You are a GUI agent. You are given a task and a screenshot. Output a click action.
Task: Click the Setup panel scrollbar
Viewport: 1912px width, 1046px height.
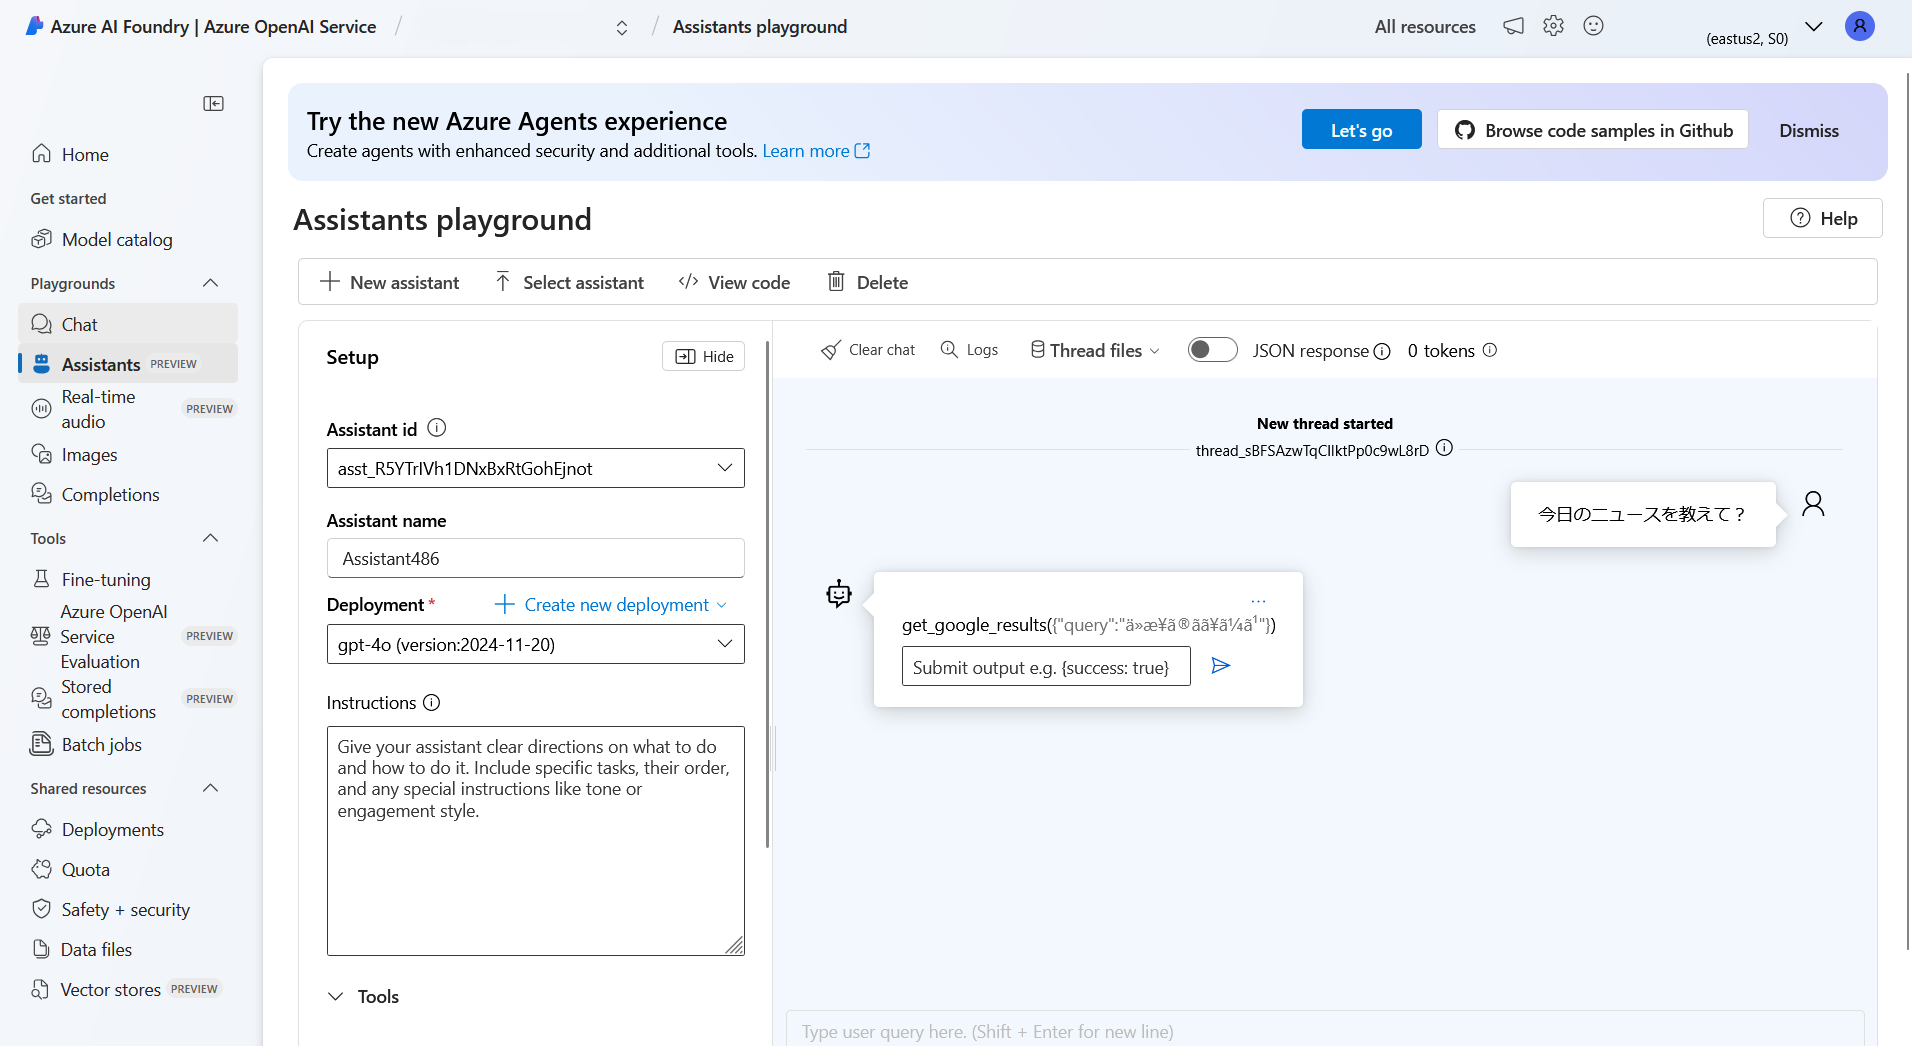pyautogui.click(x=767, y=594)
